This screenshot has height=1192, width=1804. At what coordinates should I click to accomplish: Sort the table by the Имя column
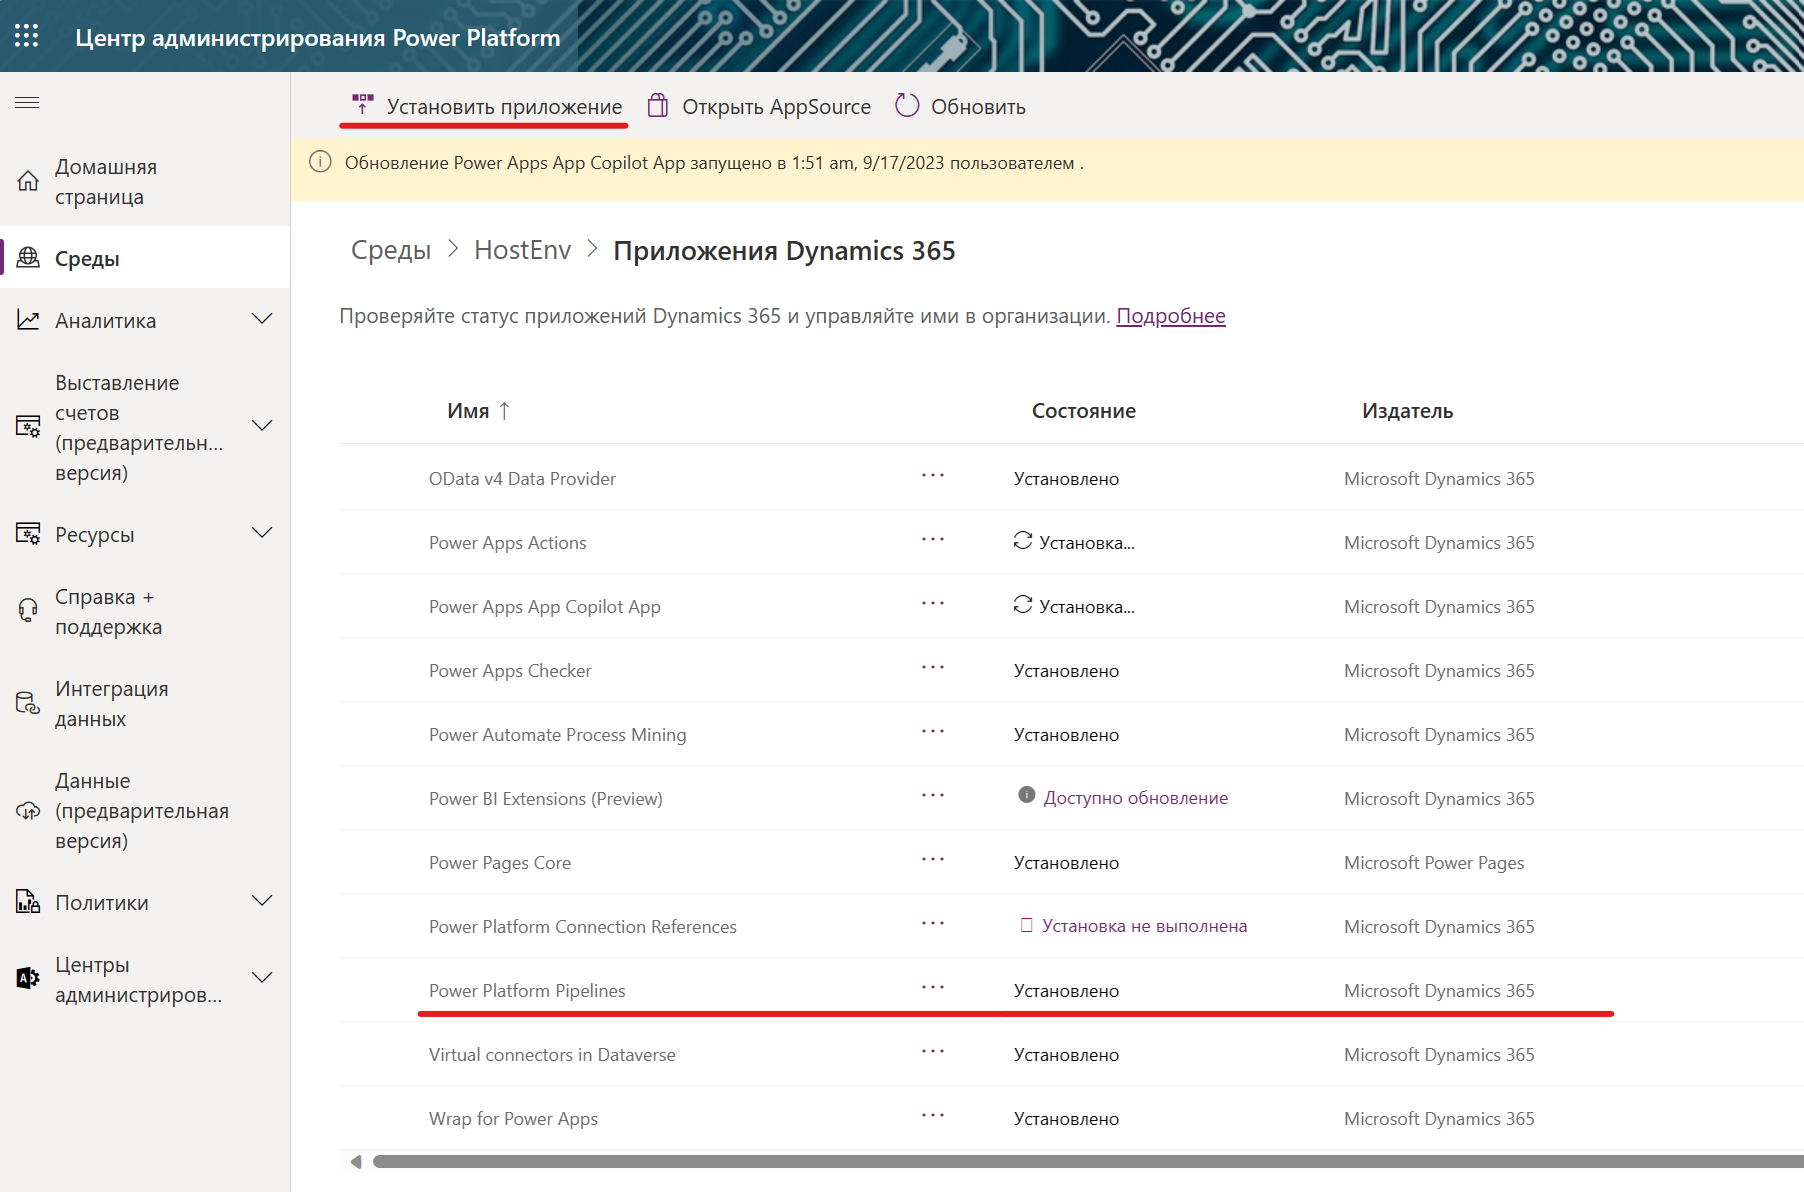point(468,411)
